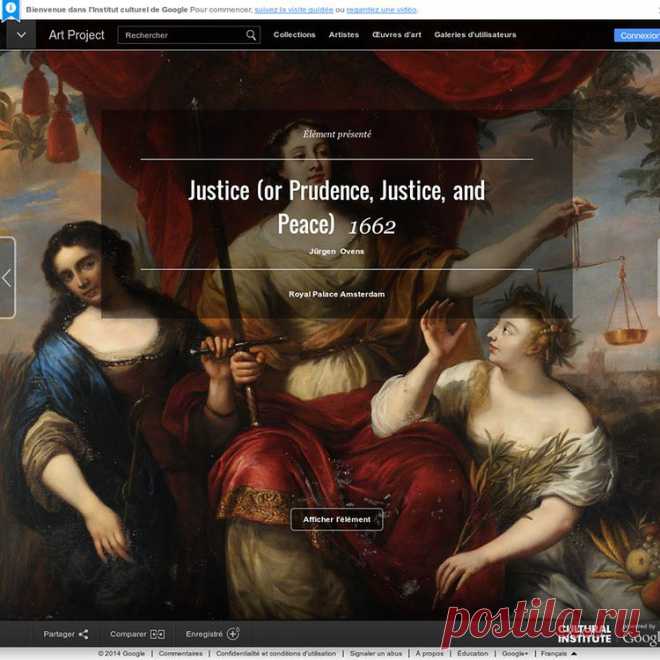The width and height of the screenshot is (660, 660).
Task: Open Royal Palace Amsterdam collection link
Action: pos(336,294)
